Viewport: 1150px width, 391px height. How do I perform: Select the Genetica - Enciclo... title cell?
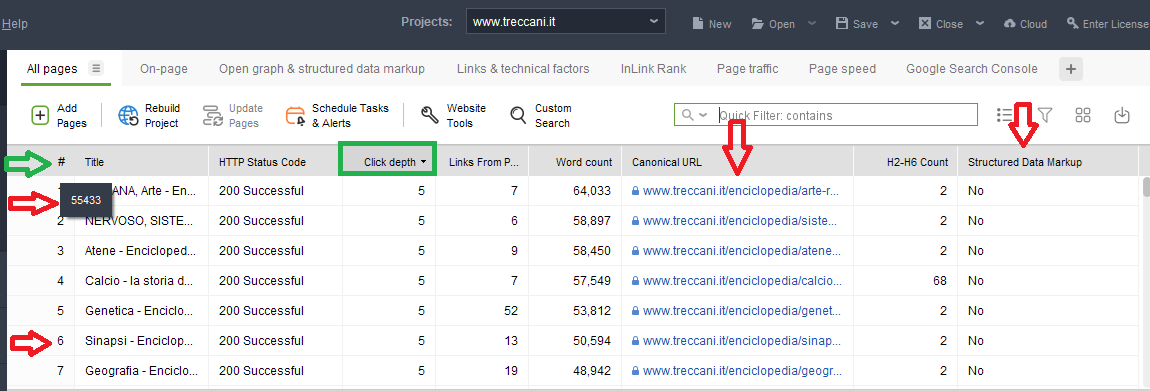click(x=142, y=311)
